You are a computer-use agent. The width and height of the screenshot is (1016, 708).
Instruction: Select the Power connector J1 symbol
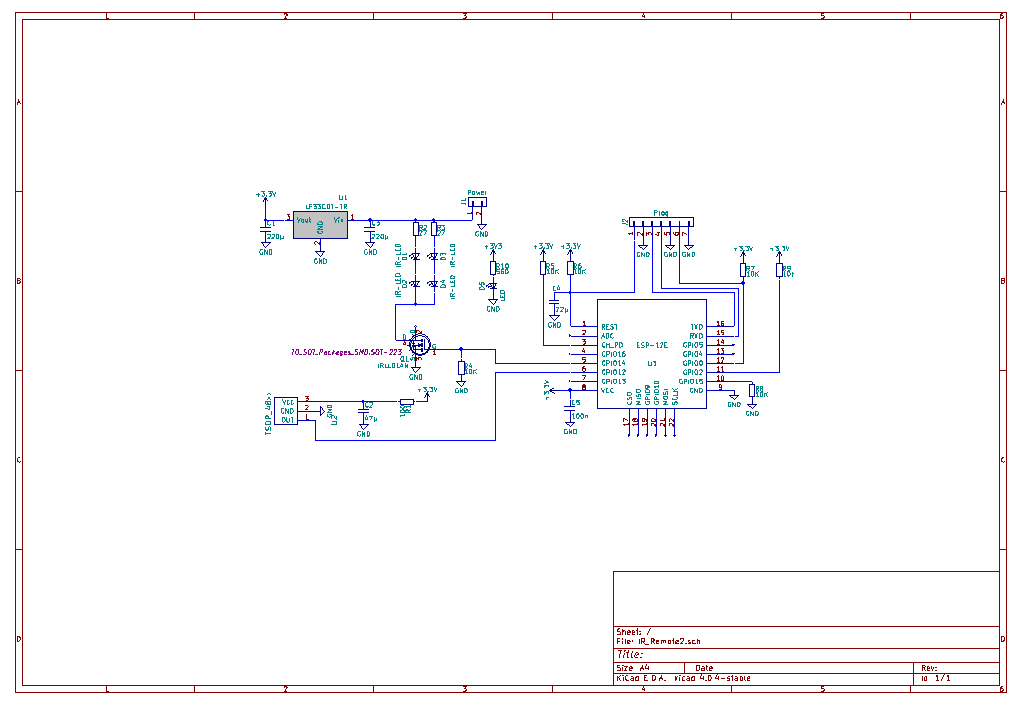(x=478, y=202)
